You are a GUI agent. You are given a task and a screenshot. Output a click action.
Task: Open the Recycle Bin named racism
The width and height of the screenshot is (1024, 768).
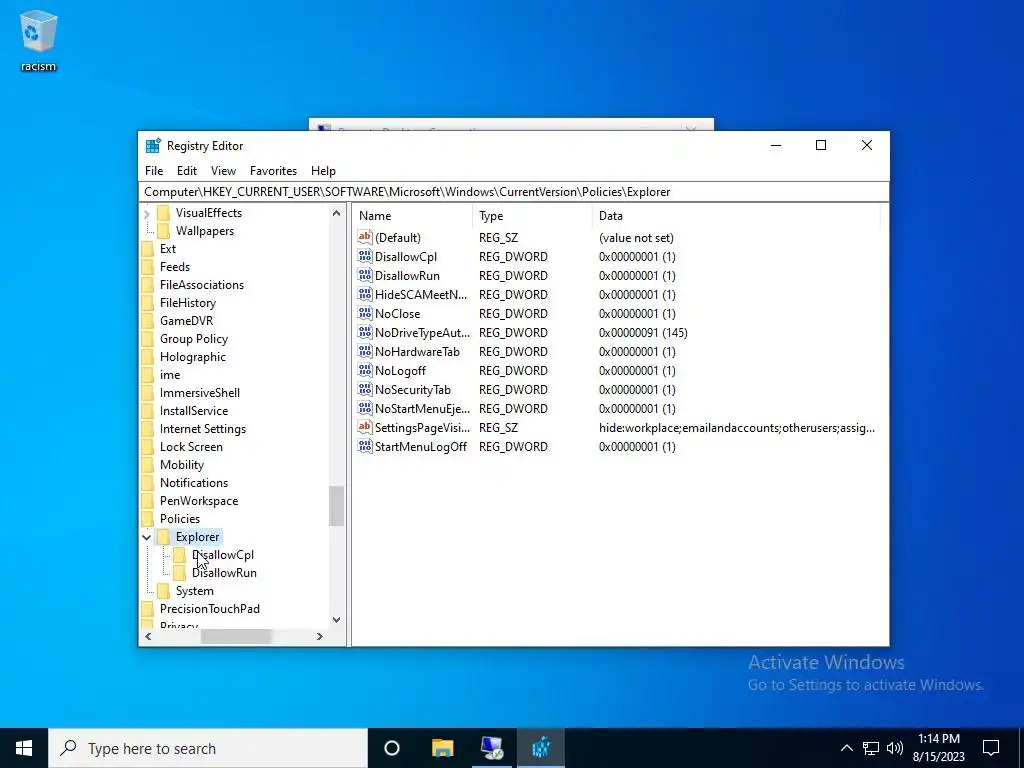pyautogui.click(x=39, y=40)
